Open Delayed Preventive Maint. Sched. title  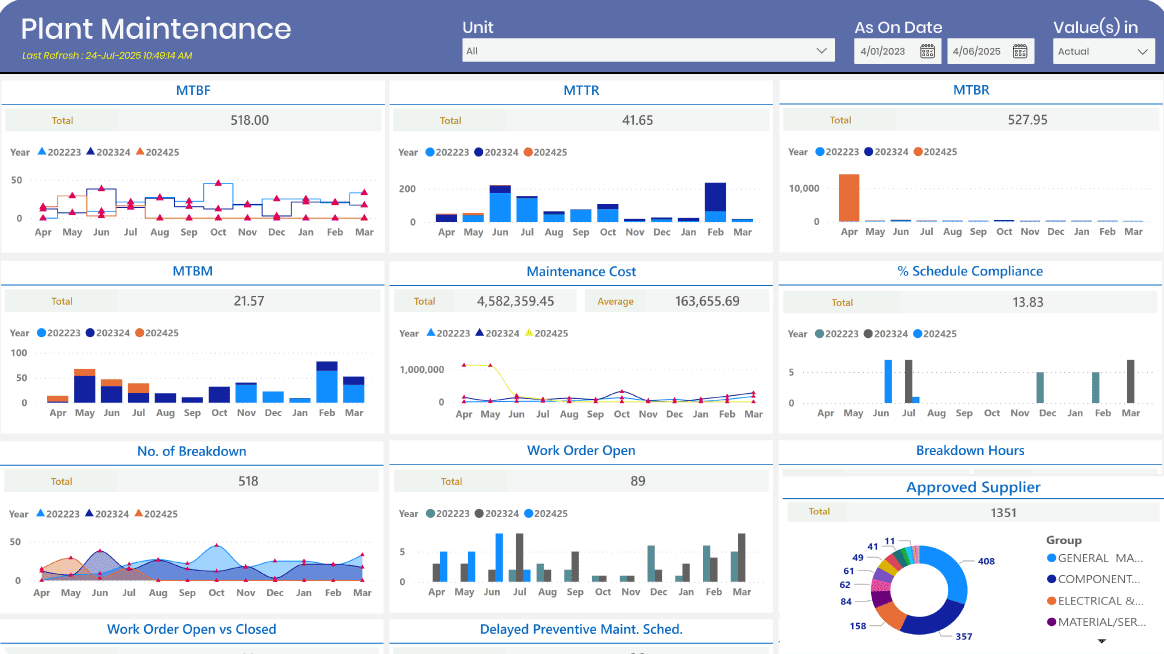(x=581, y=630)
